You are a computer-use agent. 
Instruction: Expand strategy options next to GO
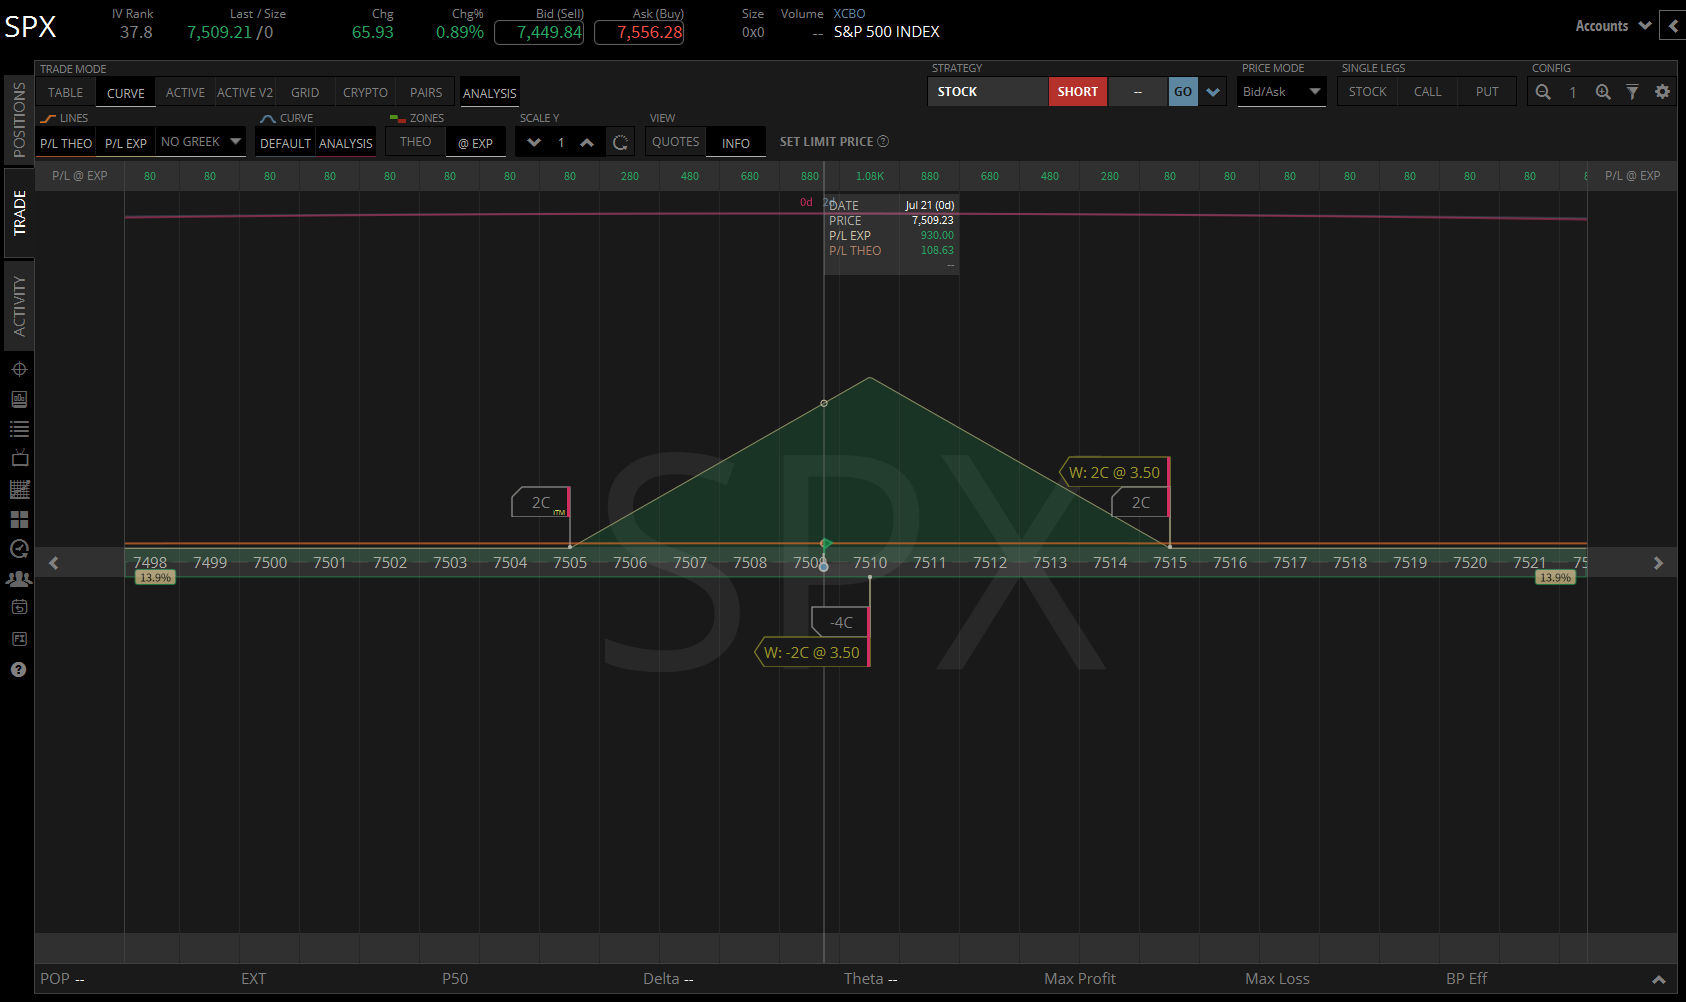pyautogui.click(x=1213, y=92)
